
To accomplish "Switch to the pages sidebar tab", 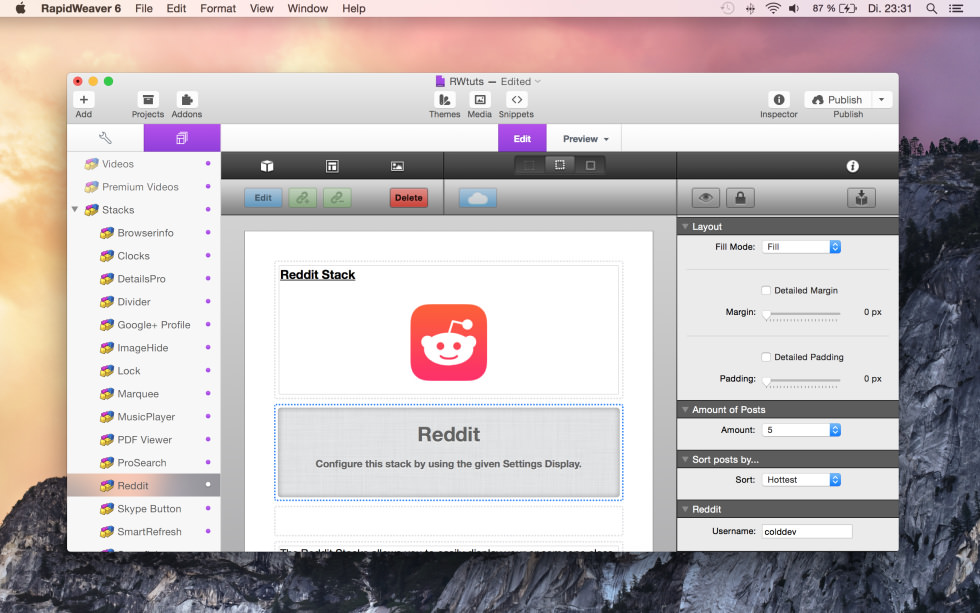I will pos(182,138).
